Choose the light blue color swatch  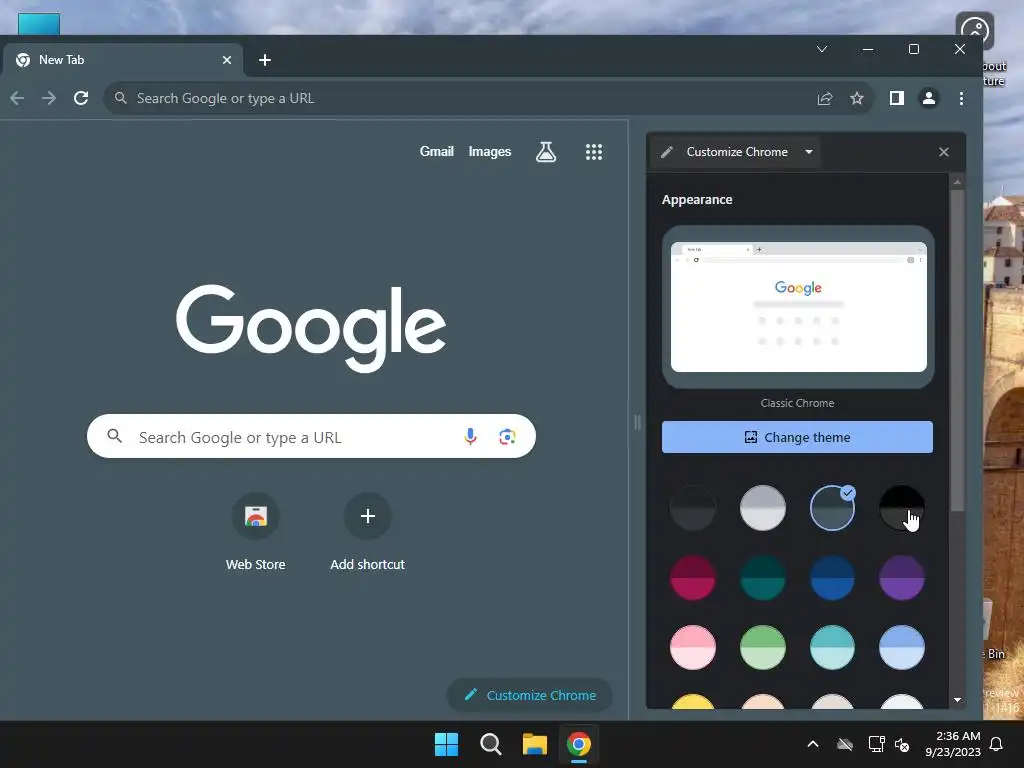point(901,647)
